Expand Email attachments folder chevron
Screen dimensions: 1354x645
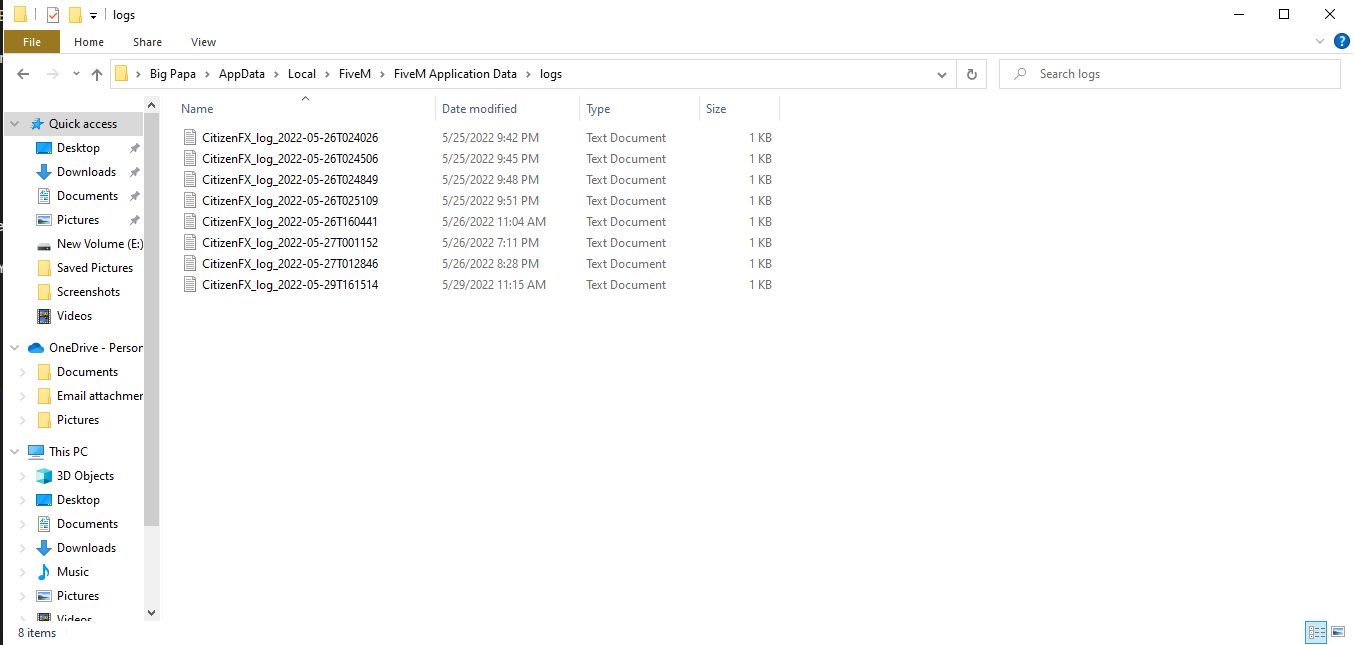point(23,396)
